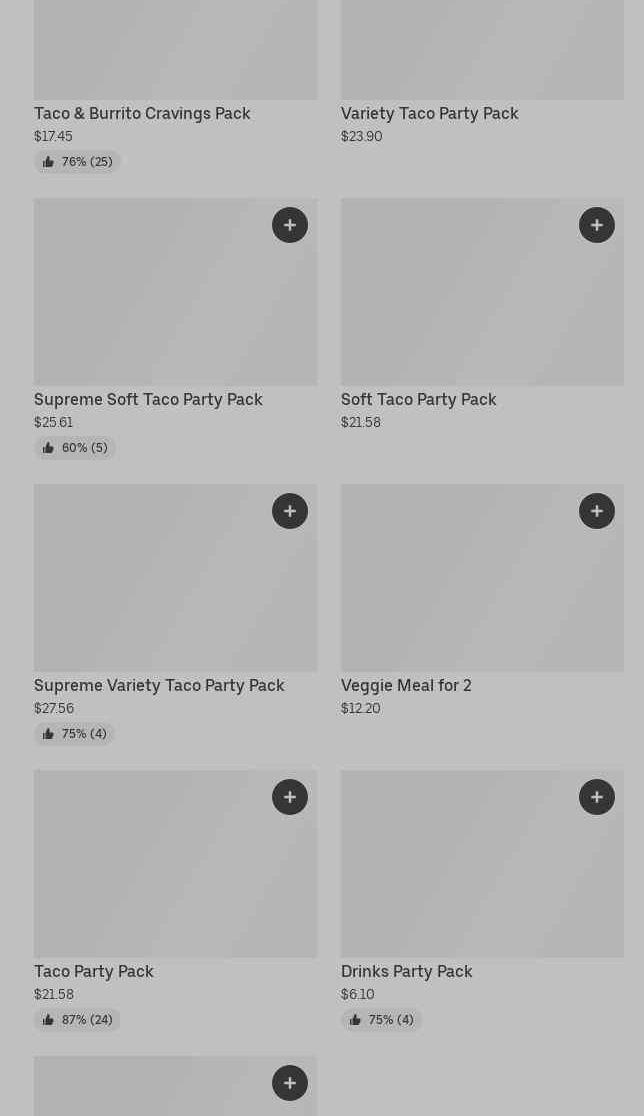Screen dimensions: 644x1116
Task: Open the Taco & Burrito Cravings Pack title
Action: 142,114
